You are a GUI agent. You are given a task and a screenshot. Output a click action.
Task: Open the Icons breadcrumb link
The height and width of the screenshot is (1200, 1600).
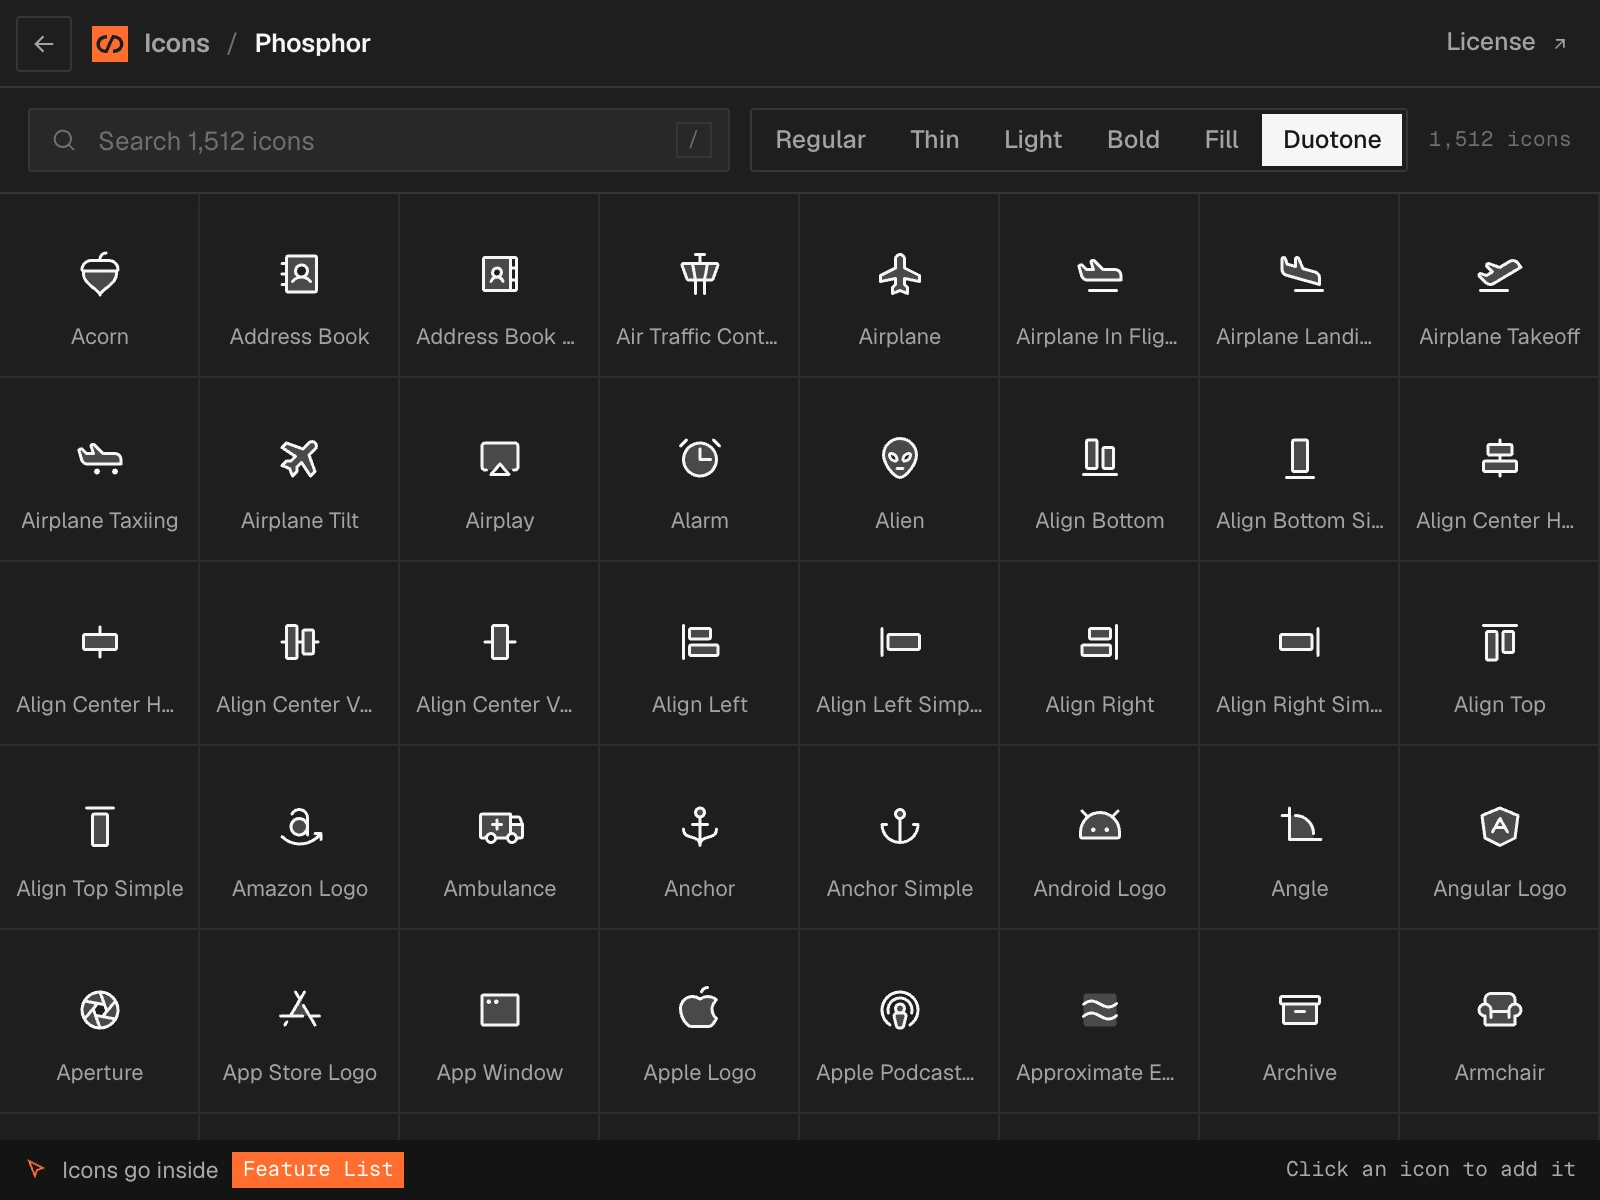[x=177, y=43]
